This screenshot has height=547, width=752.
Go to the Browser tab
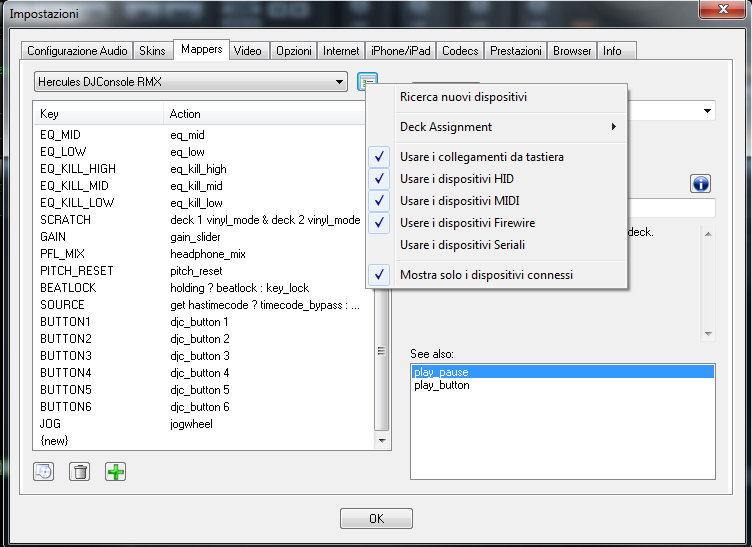[x=572, y=51]
